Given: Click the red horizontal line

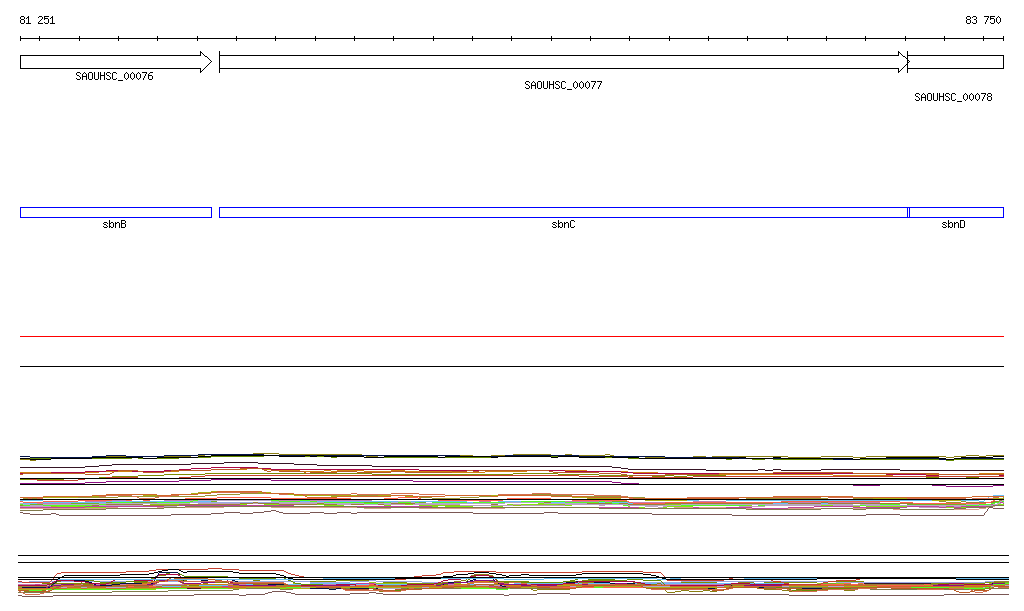Looking at the screenshot, I should [512, 337].
